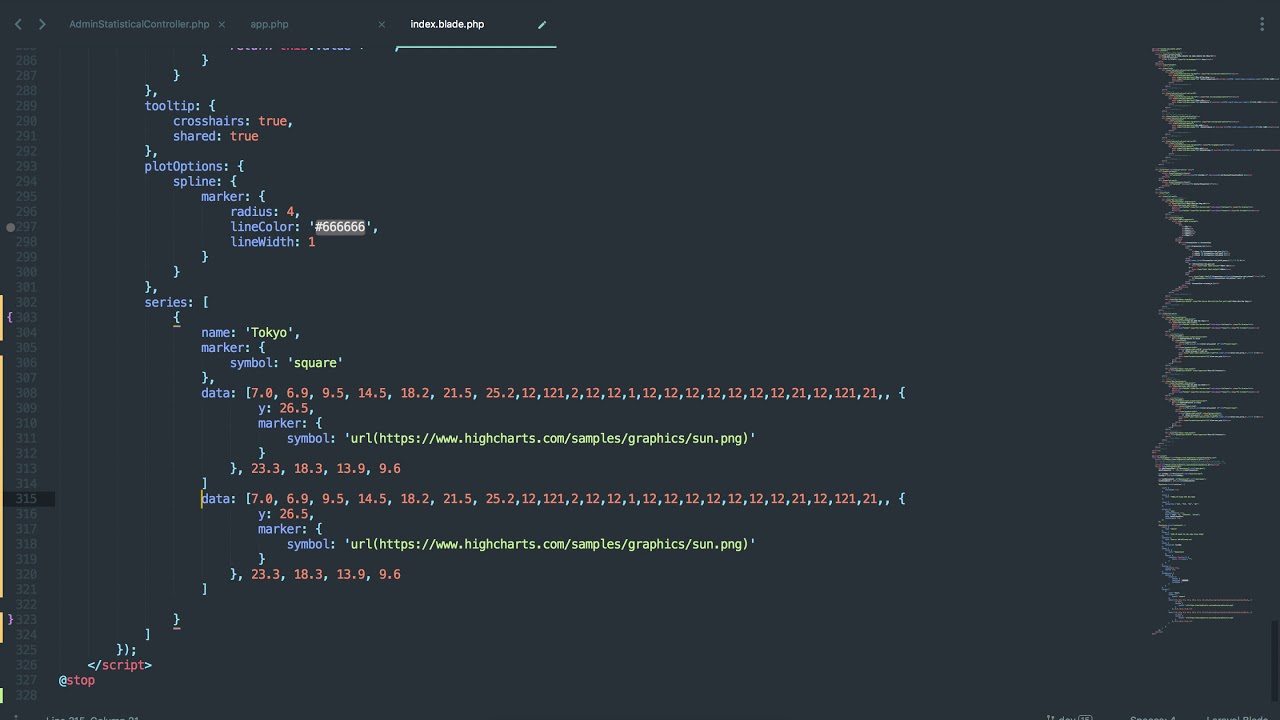Viewport: 1280px width, 720px height.
Task: Go back with the left tab arrow
Action: pos(18,24)
